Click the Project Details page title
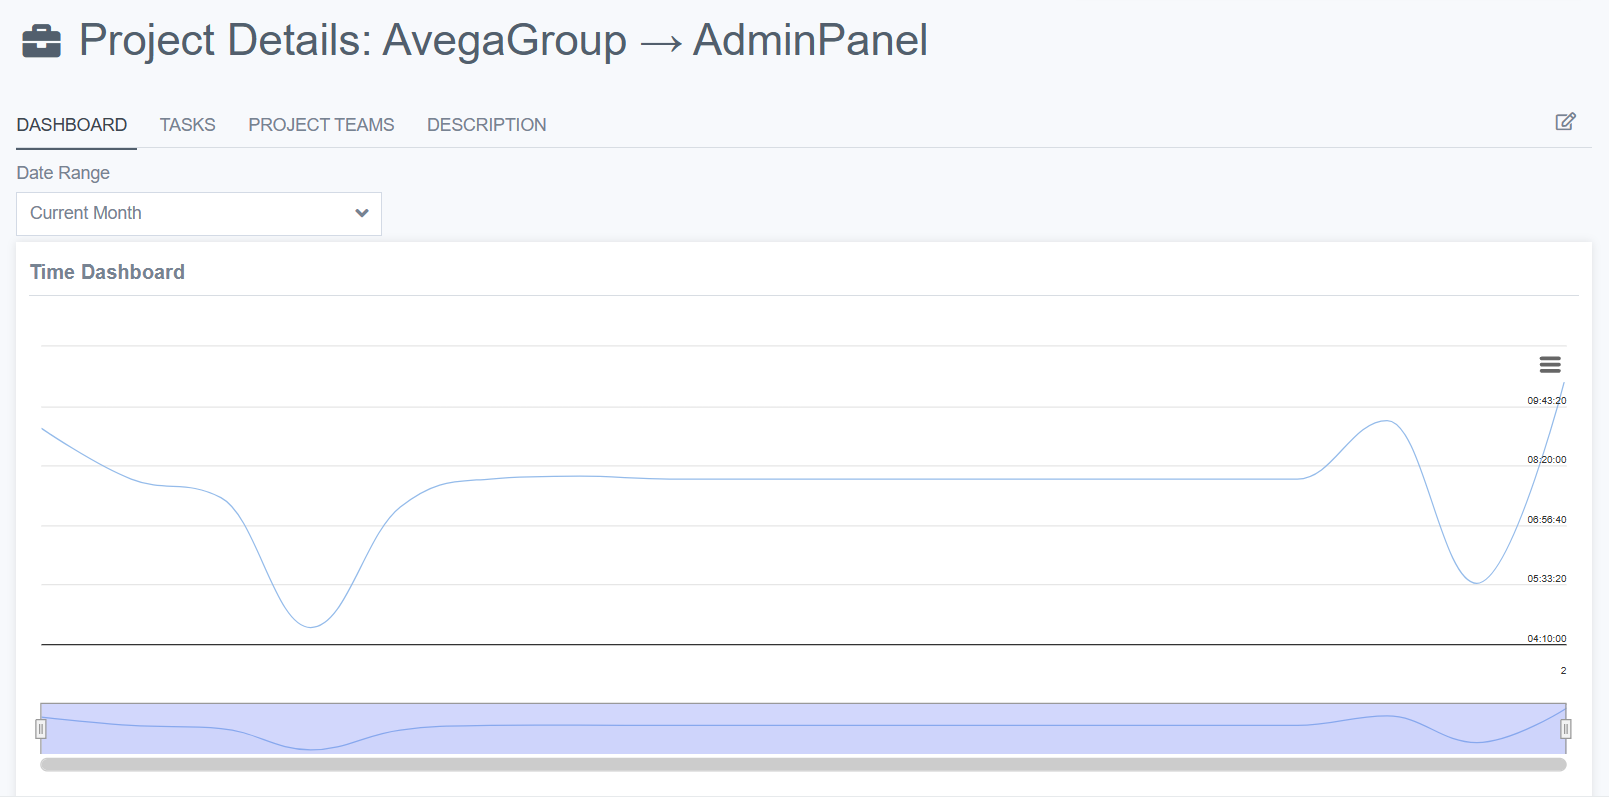 coord(503,41)
